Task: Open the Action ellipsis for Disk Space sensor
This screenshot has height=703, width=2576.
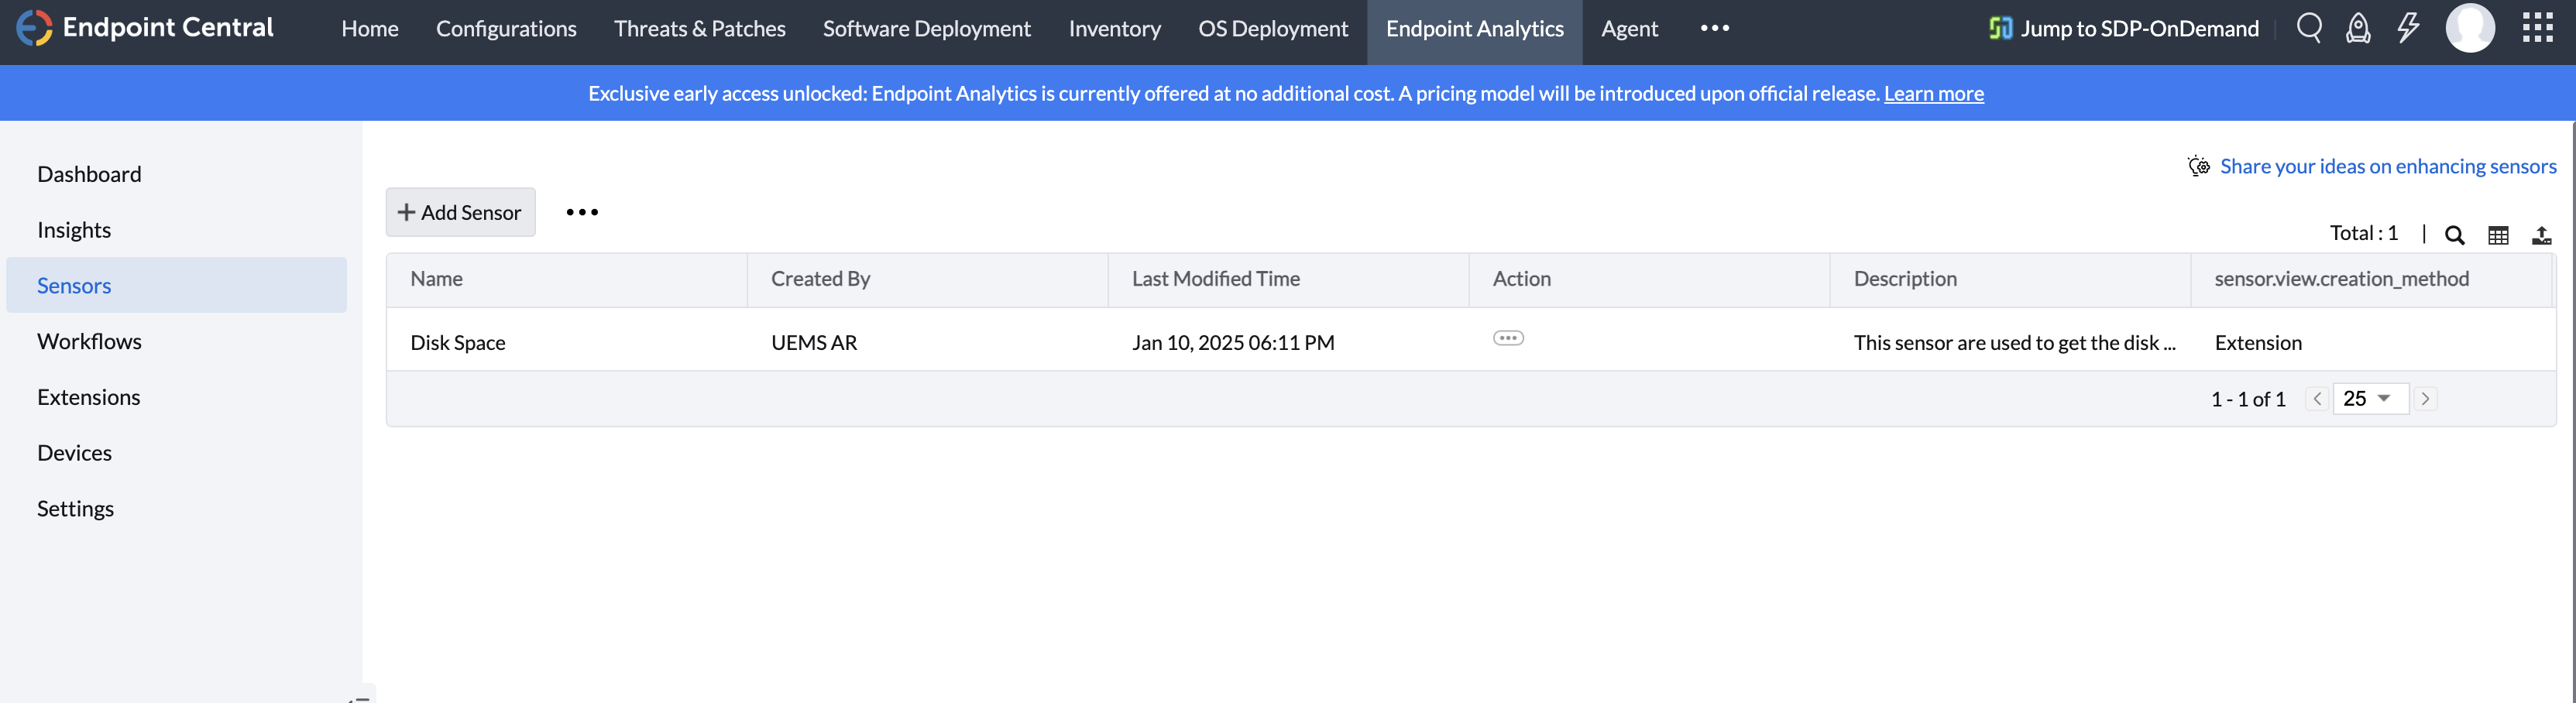Action: [1508, 338]
